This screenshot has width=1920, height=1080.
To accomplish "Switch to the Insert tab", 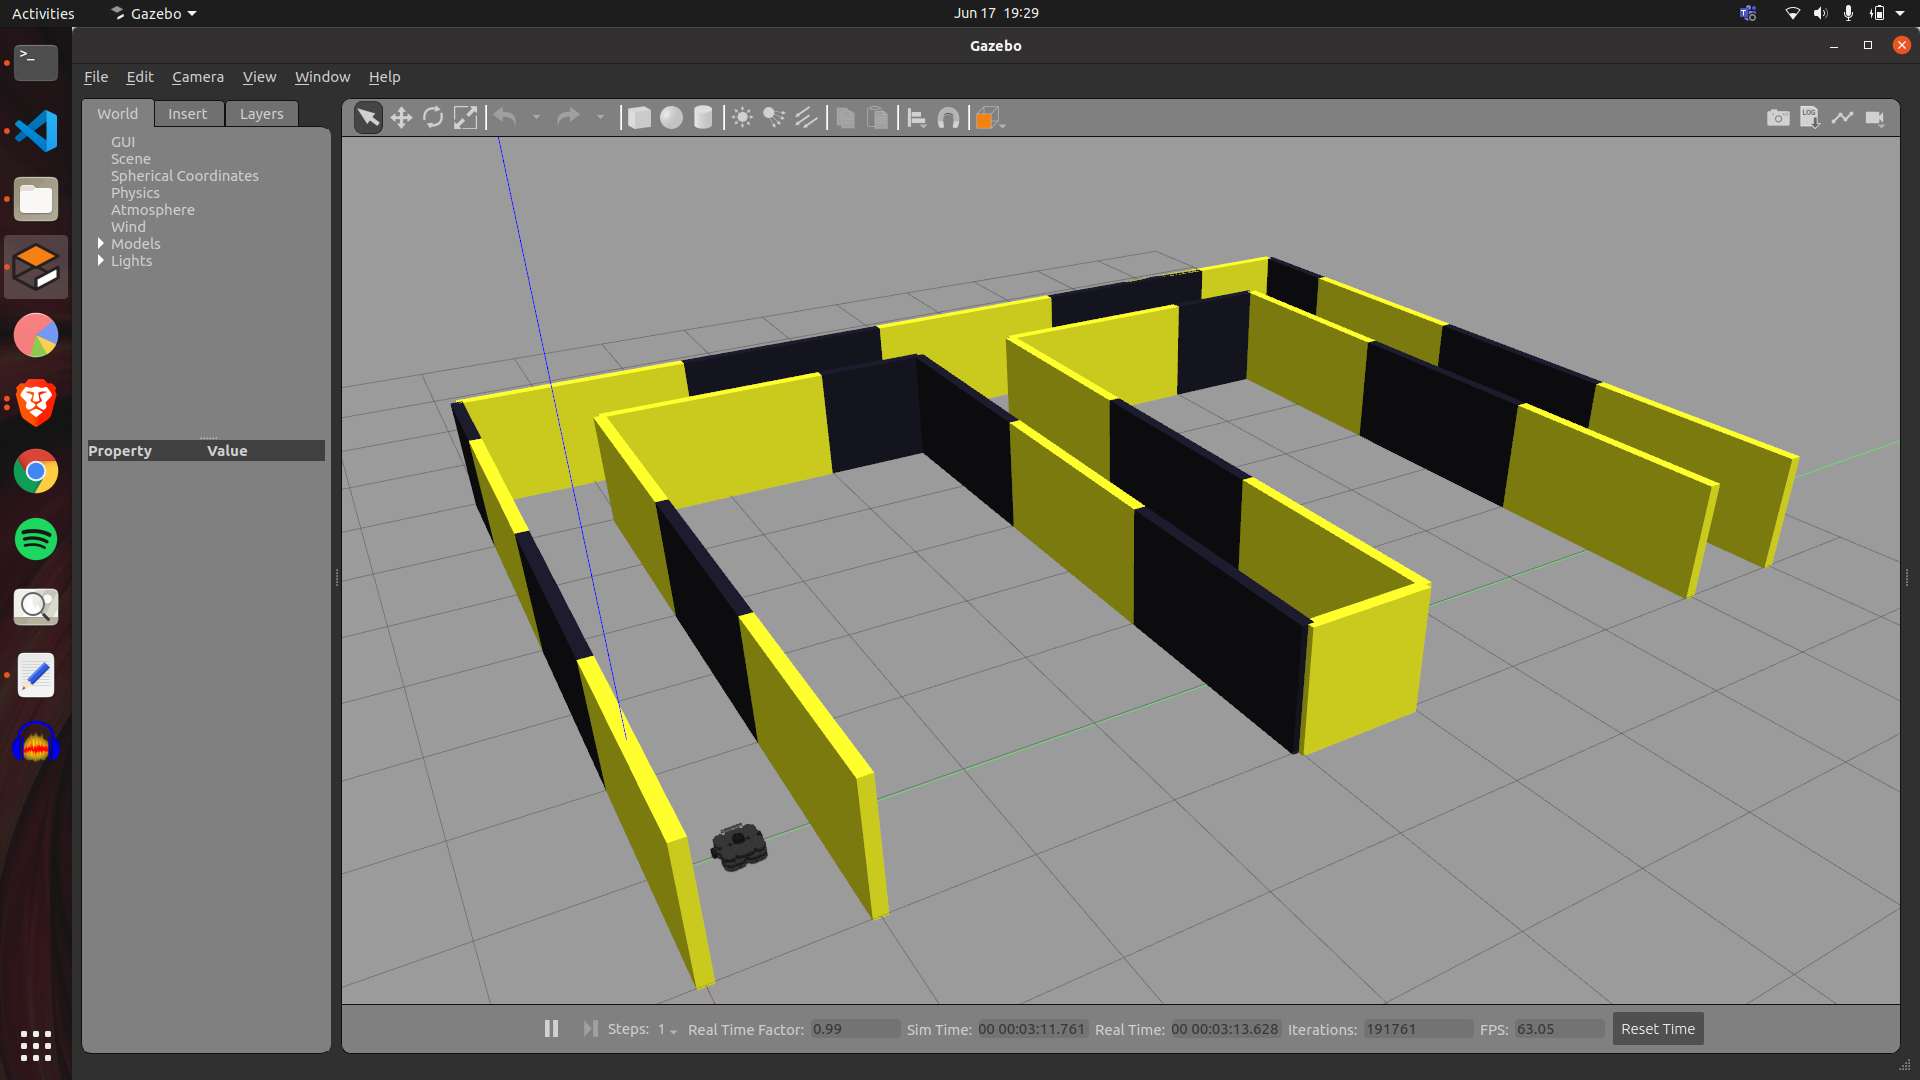I will 188,114.
